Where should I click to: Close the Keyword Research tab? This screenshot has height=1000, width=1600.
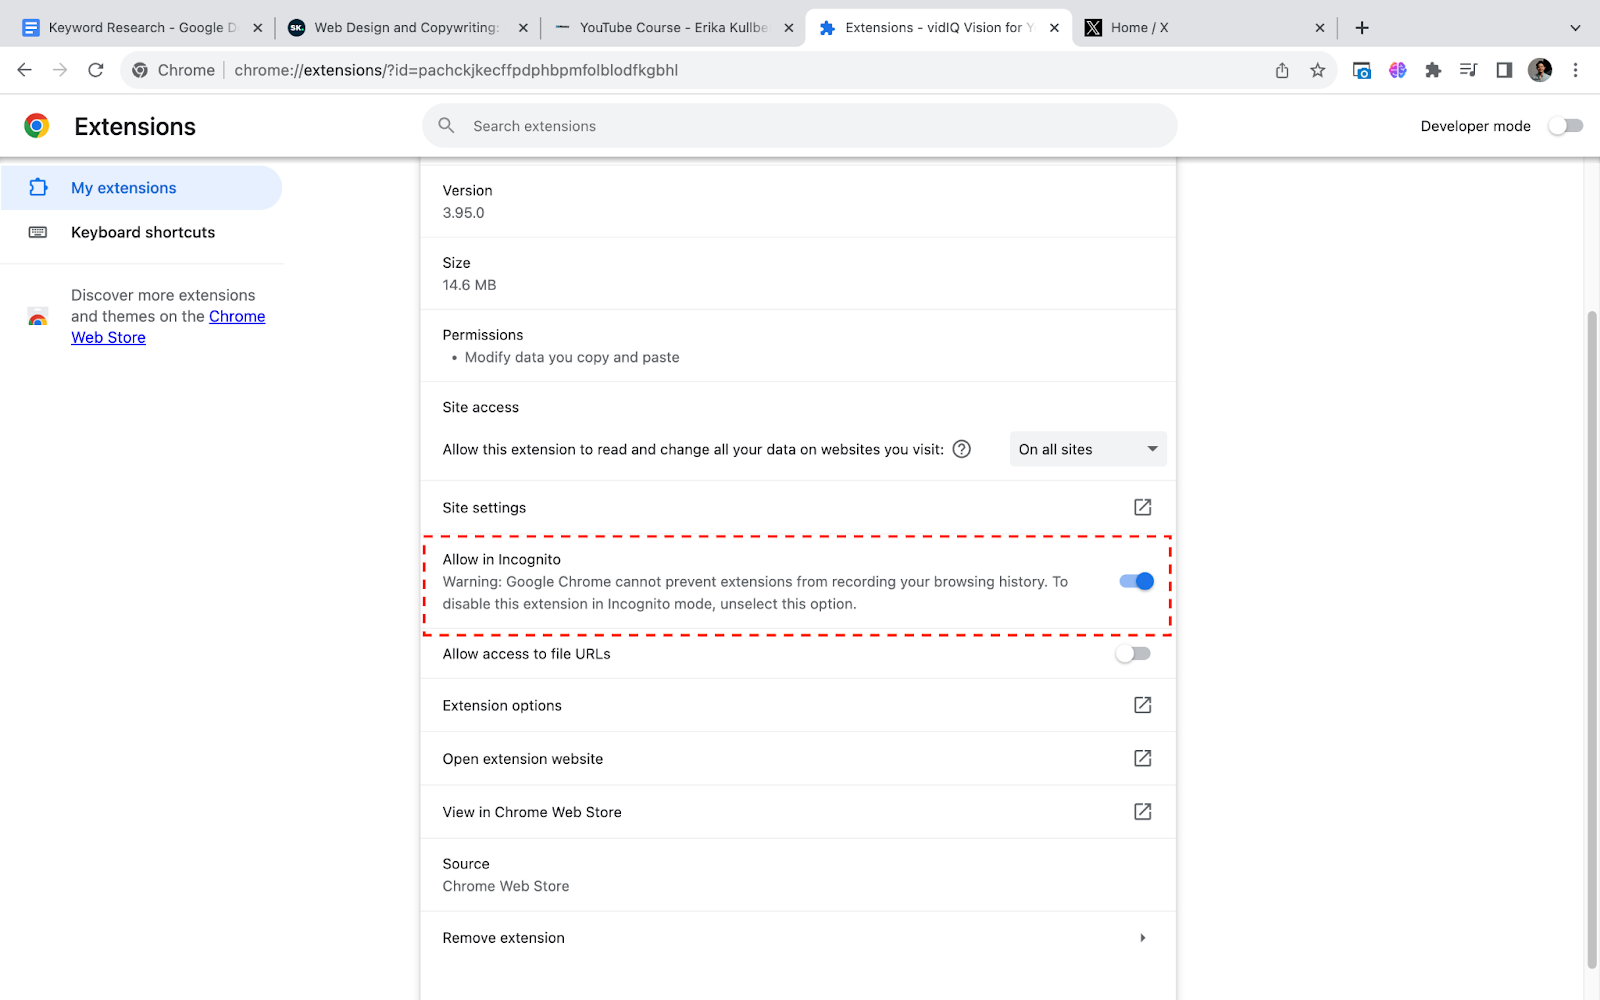pyautogui.click(x=258, y=28)
